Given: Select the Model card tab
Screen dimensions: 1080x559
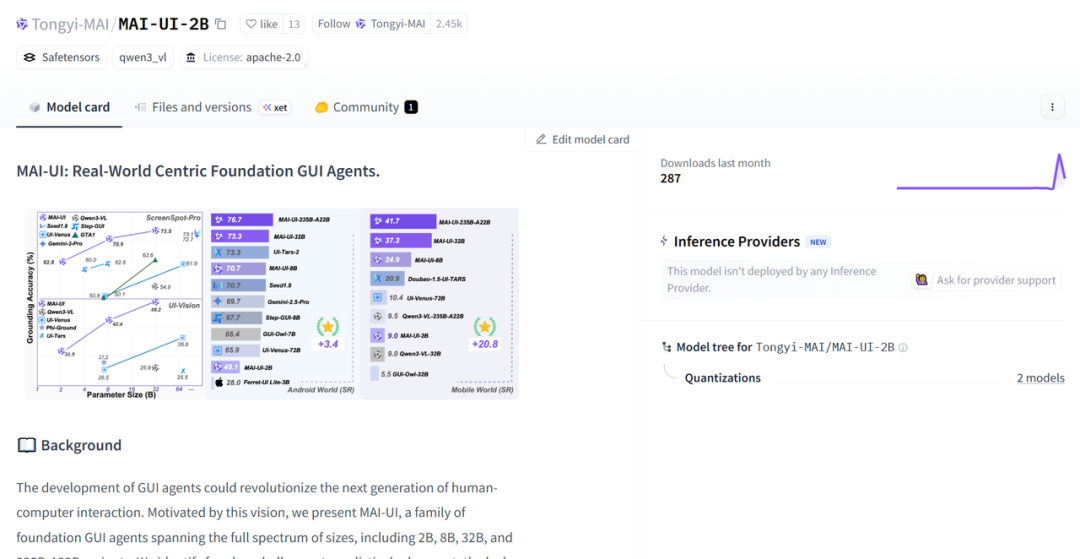Looking at the screenshot, I should point(69,107).
